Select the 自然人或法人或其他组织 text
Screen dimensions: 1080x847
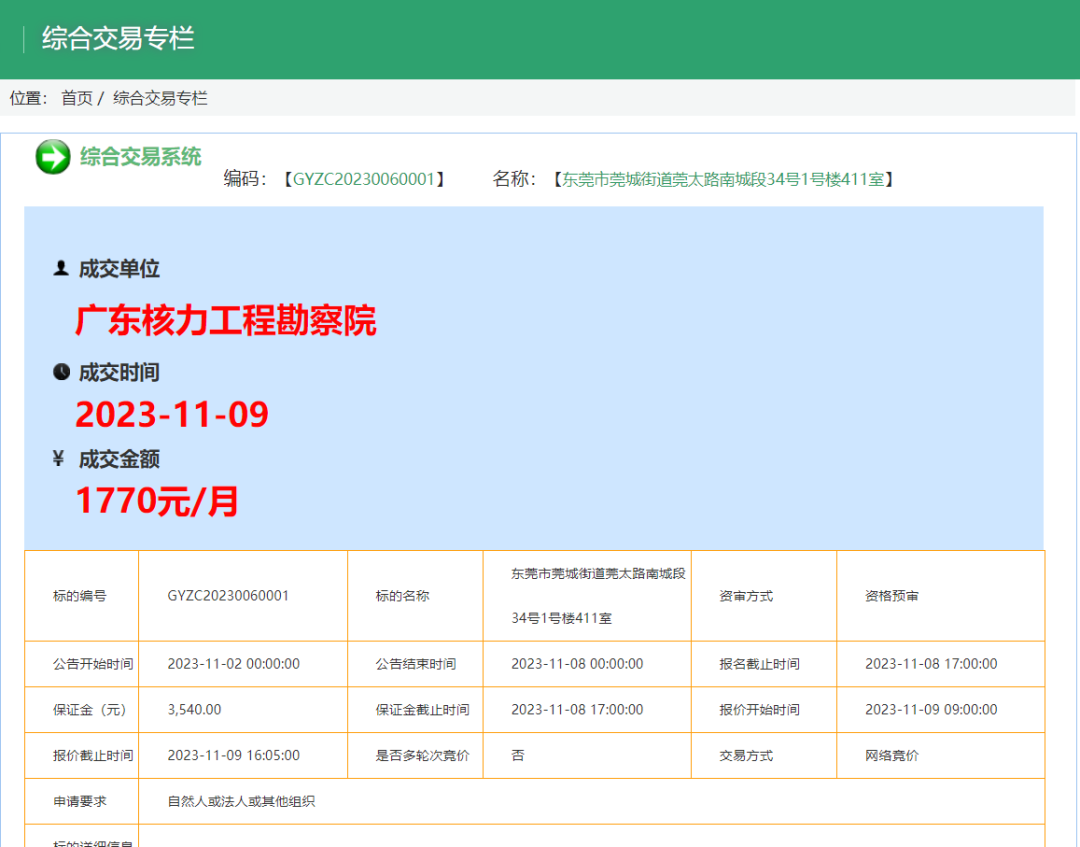[241, 802]
